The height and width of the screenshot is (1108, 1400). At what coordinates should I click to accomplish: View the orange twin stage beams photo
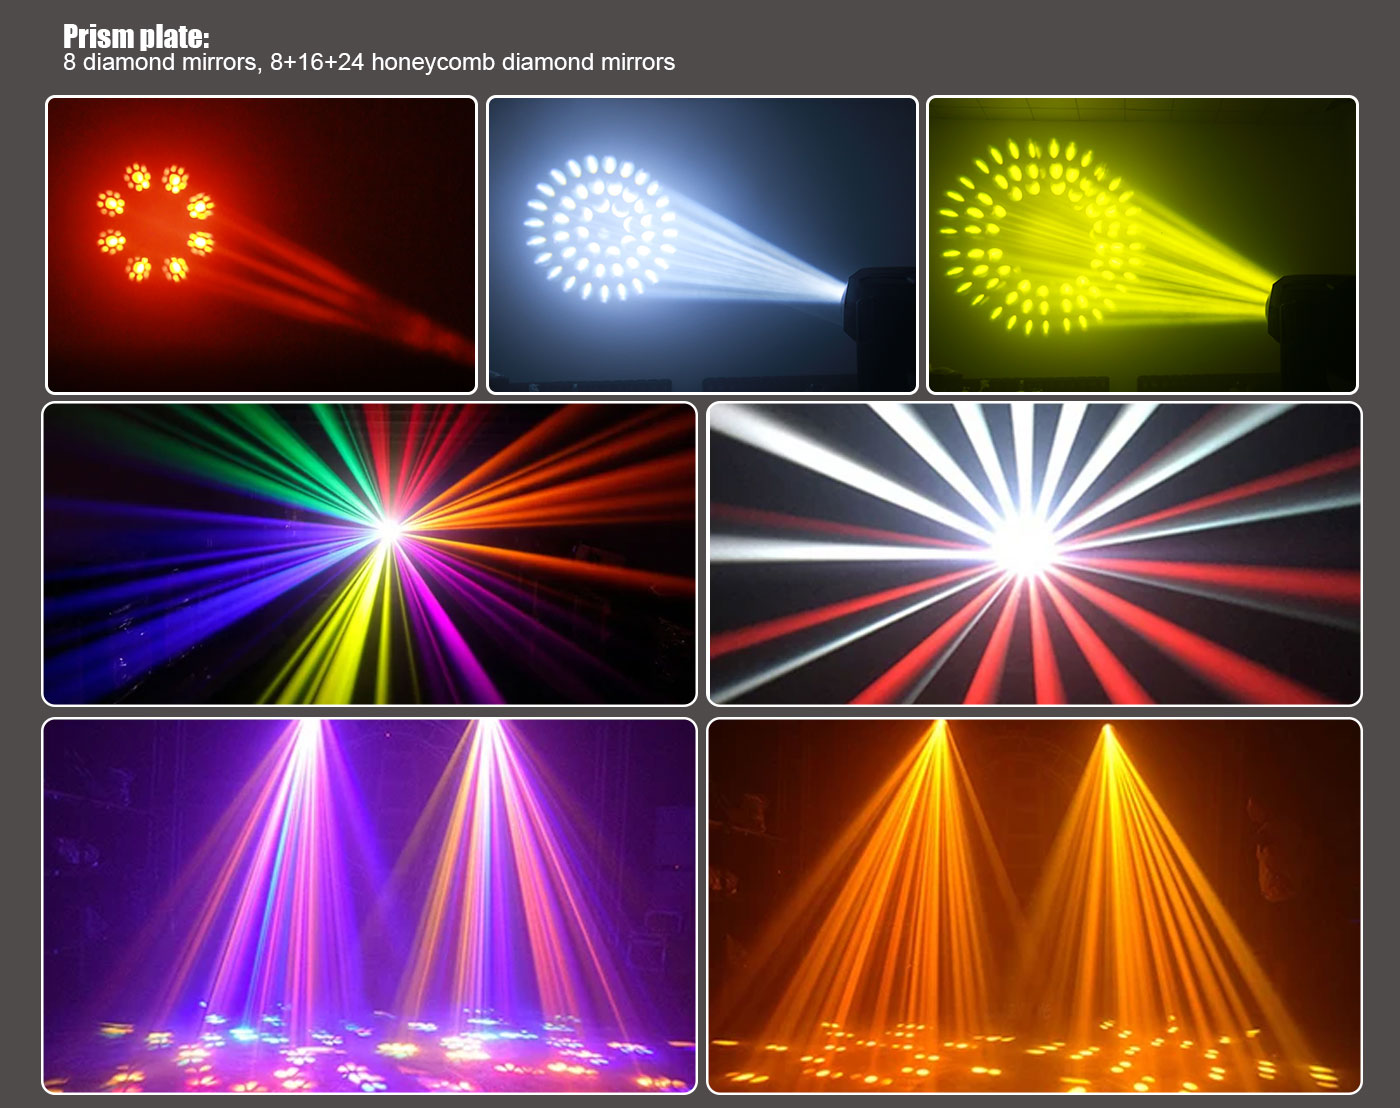(x=1034, y=906)
